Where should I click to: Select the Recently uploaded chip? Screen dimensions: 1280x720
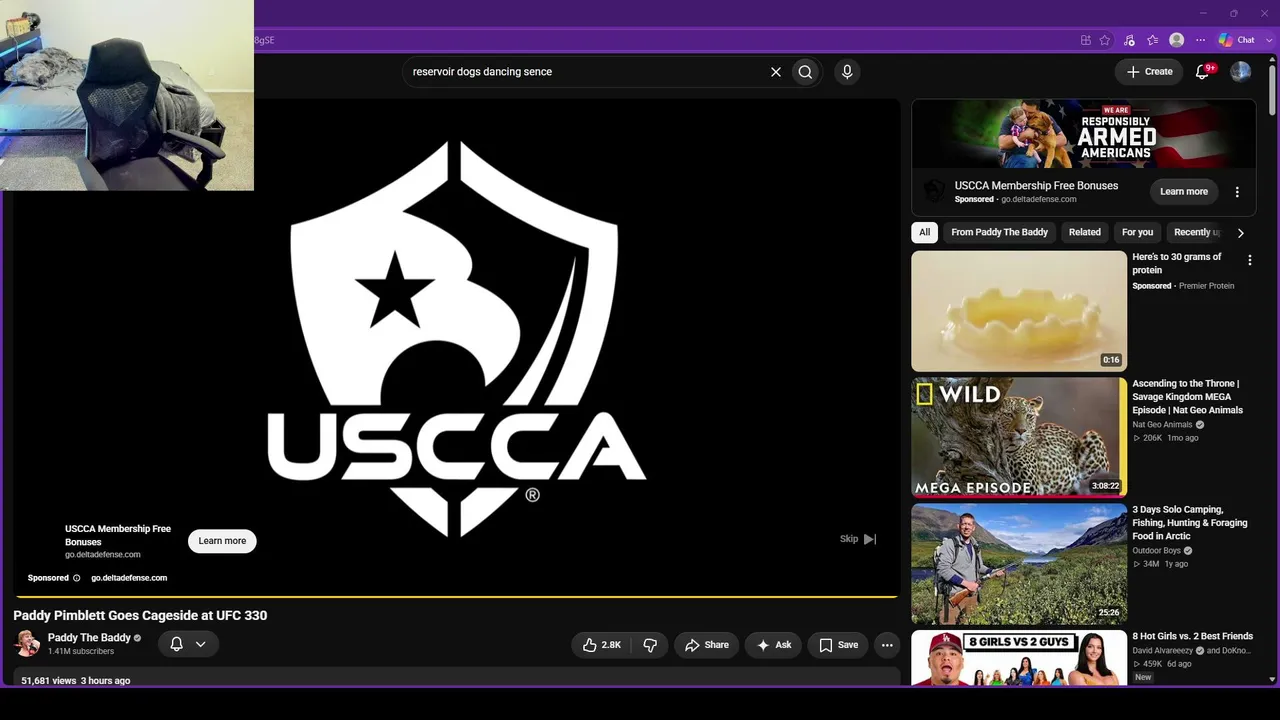[x=1195, y=232]
